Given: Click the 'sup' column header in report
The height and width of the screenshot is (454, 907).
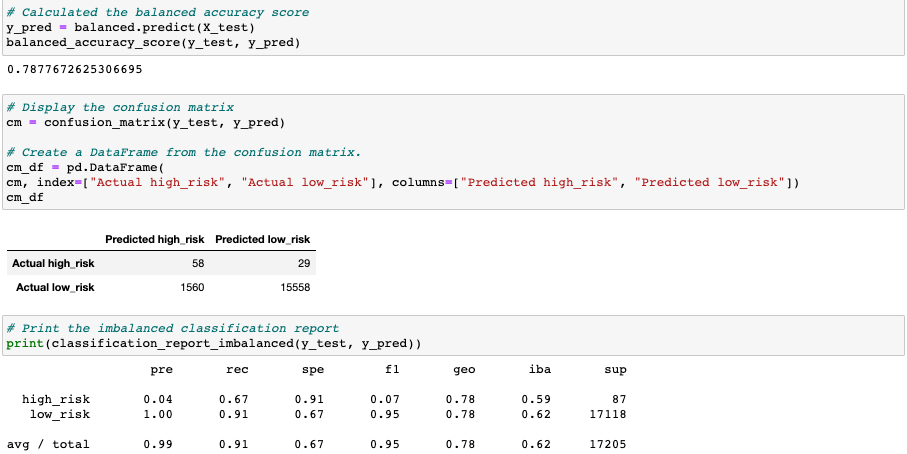Looking at the screenshot, I should click(615, 370).
